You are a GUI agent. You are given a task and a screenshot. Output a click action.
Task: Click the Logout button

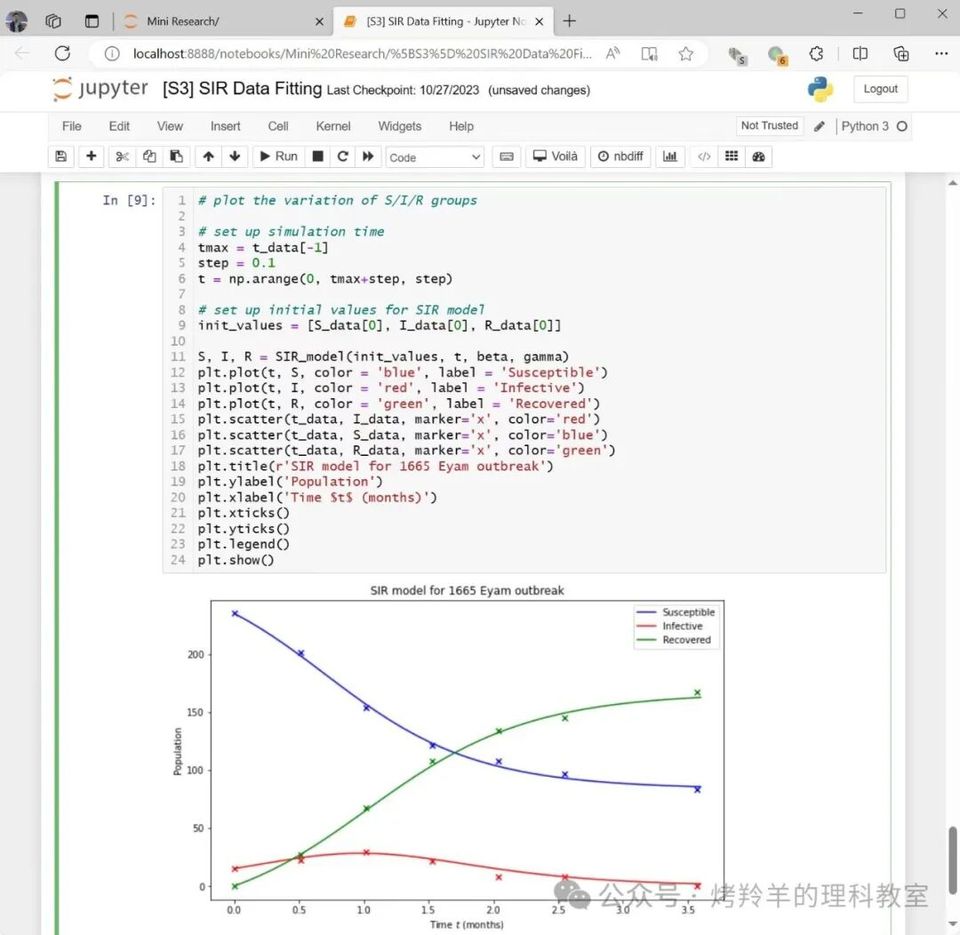[x=880, y=89]
